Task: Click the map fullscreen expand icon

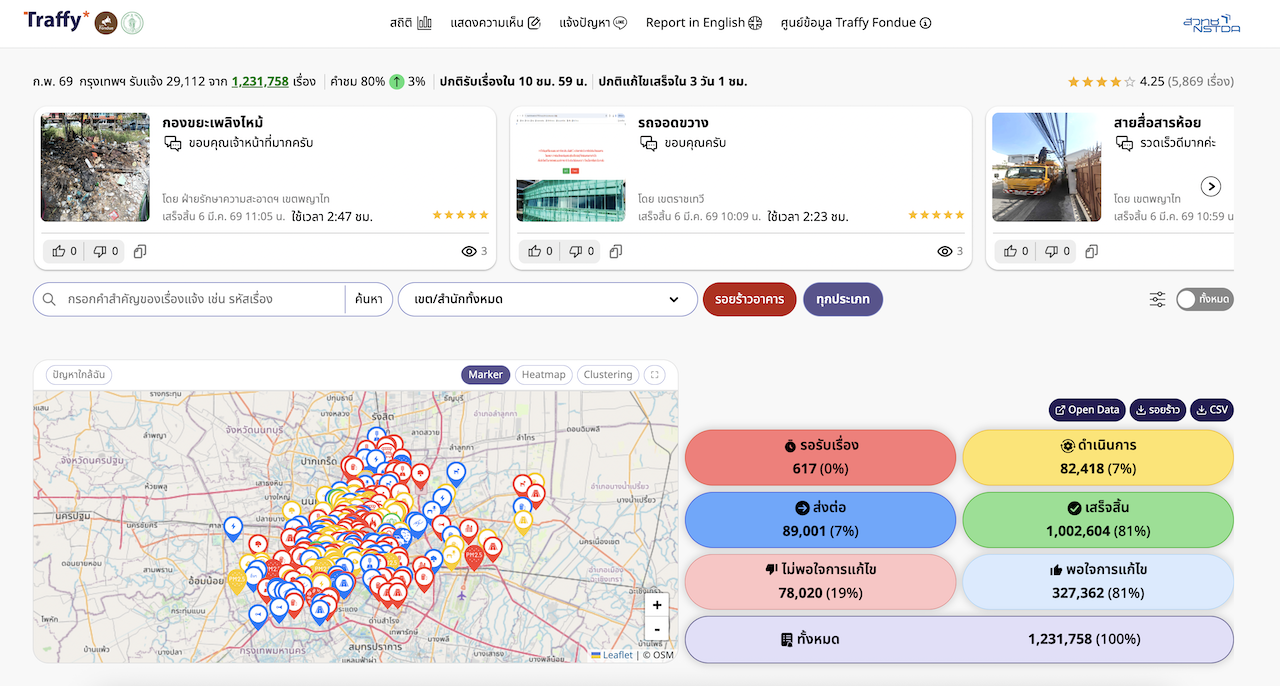Action: click(x=655, y=375)
